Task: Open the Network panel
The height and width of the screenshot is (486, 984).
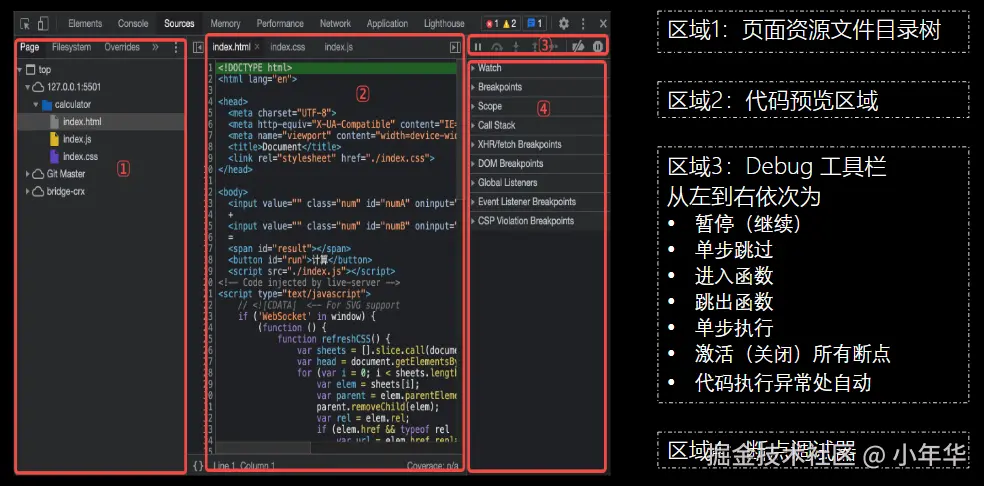Action: pos(335,24)
